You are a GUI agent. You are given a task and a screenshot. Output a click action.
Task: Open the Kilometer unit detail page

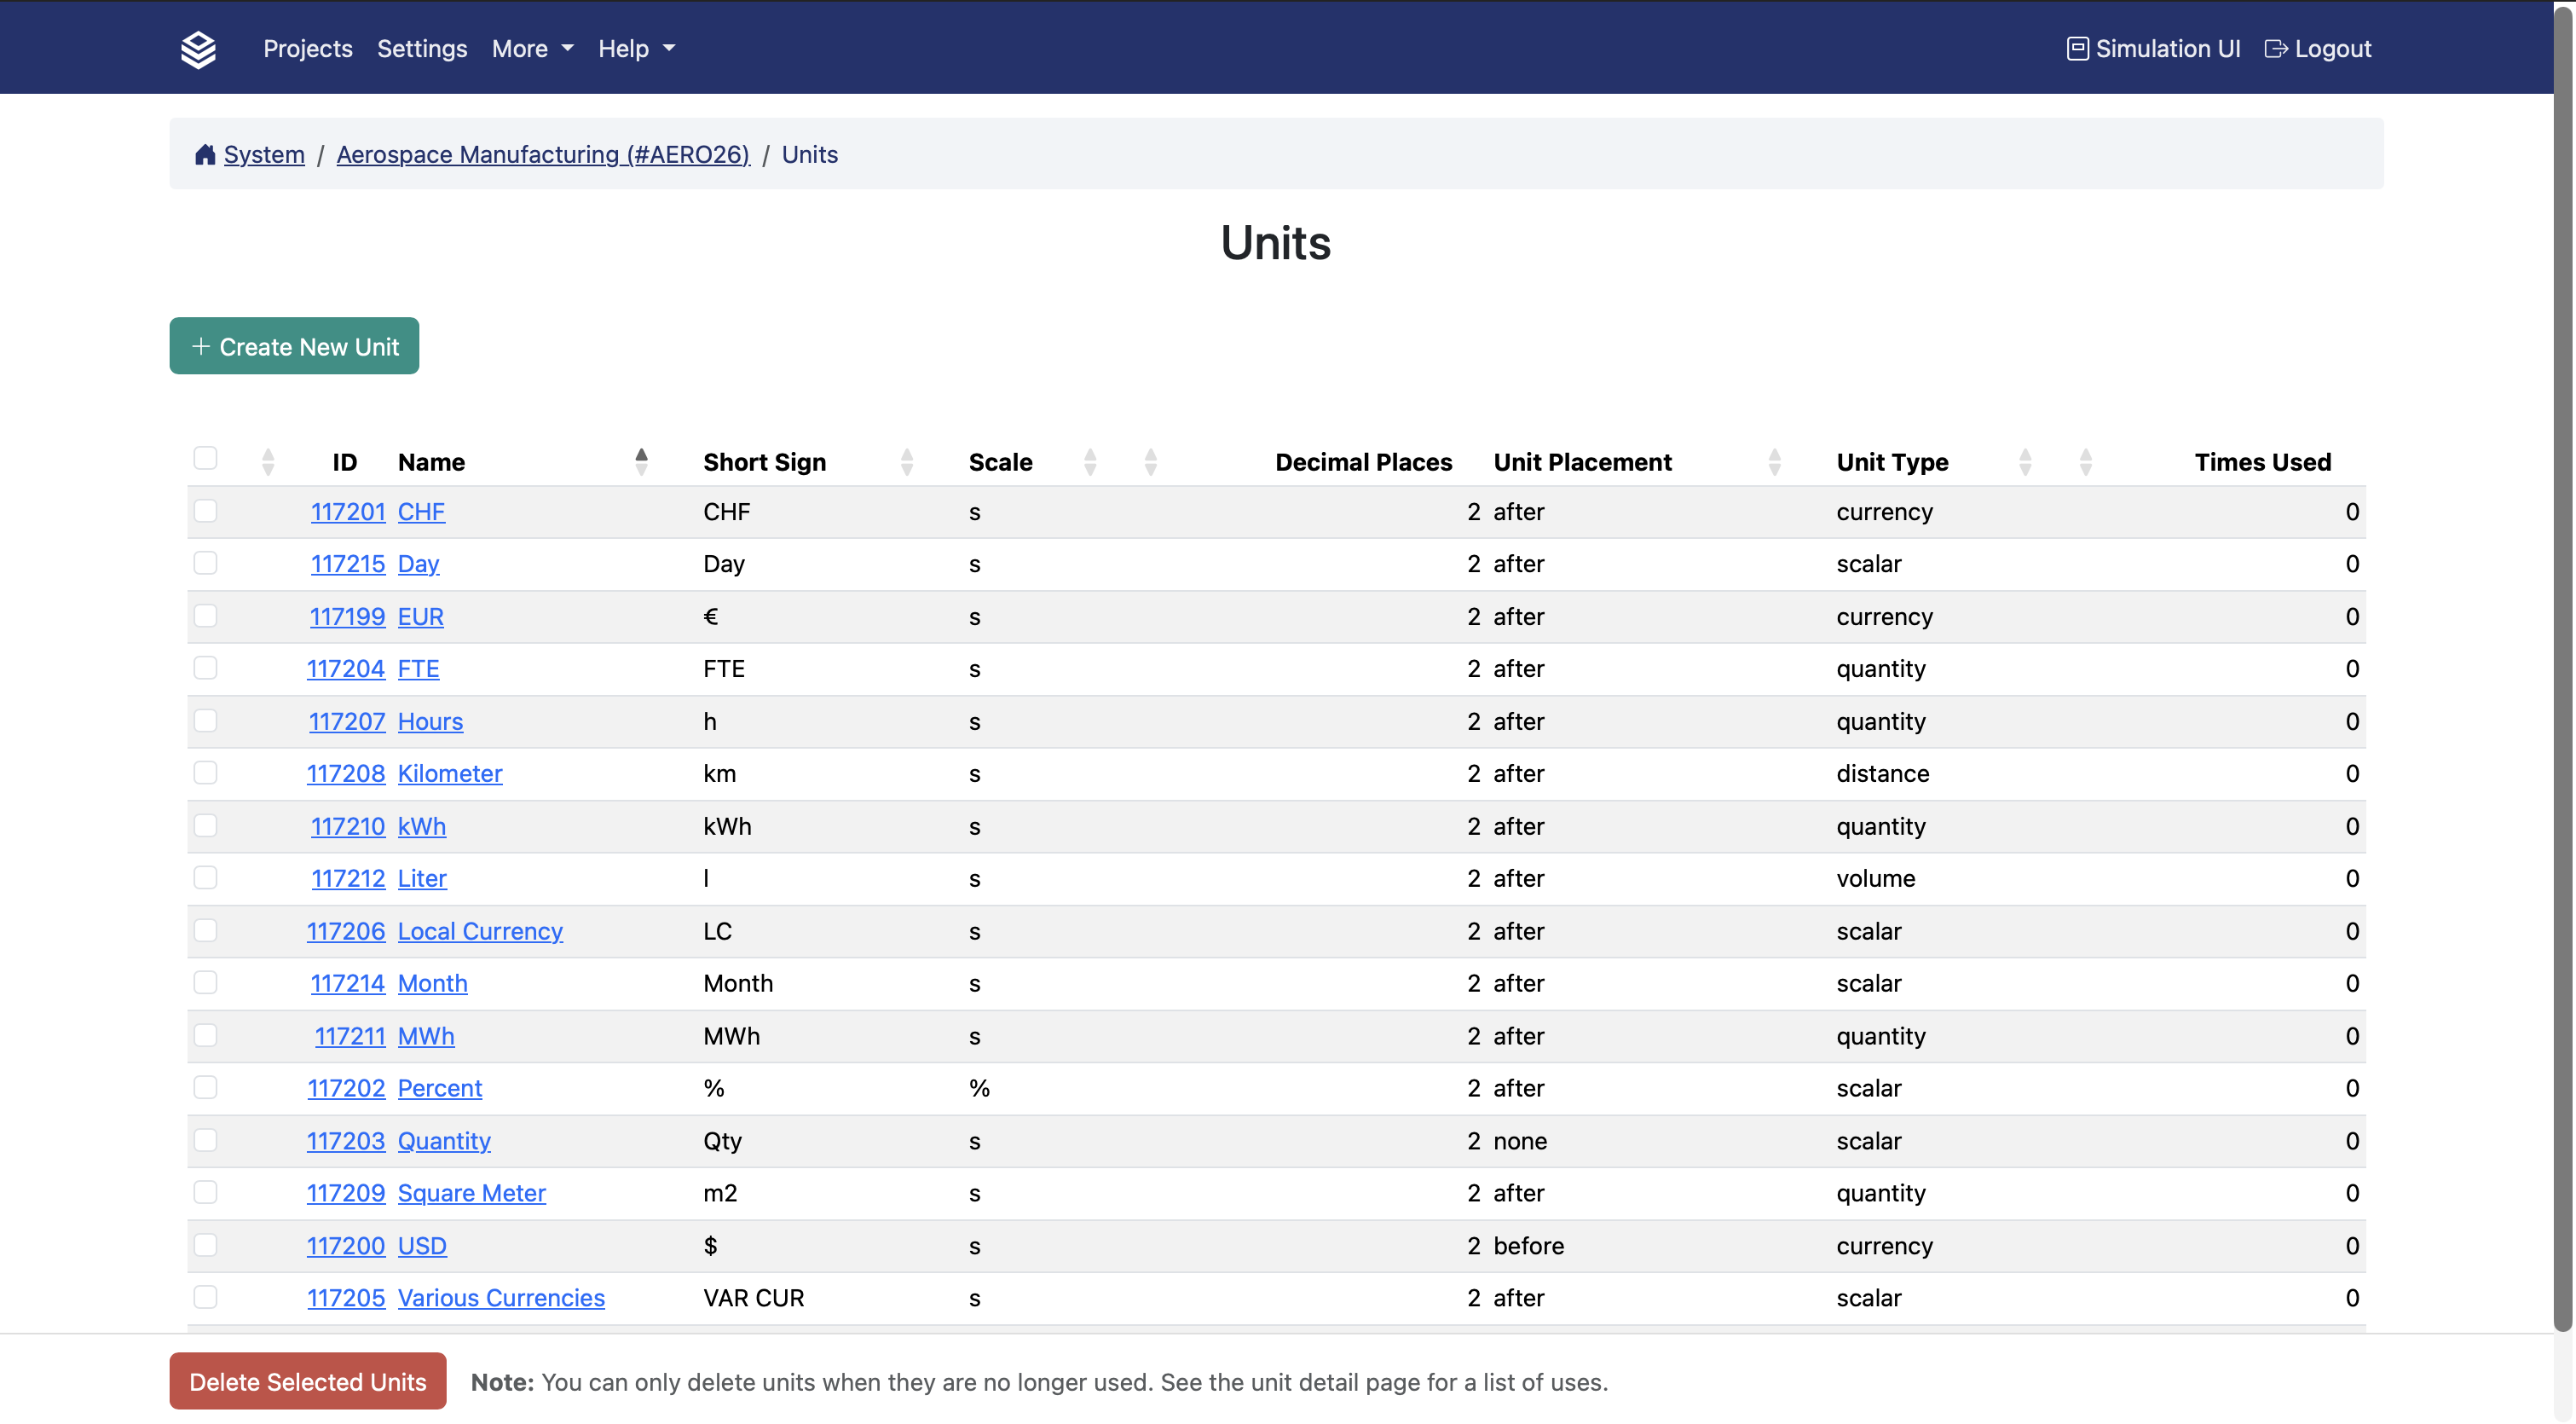click(450, 773)
